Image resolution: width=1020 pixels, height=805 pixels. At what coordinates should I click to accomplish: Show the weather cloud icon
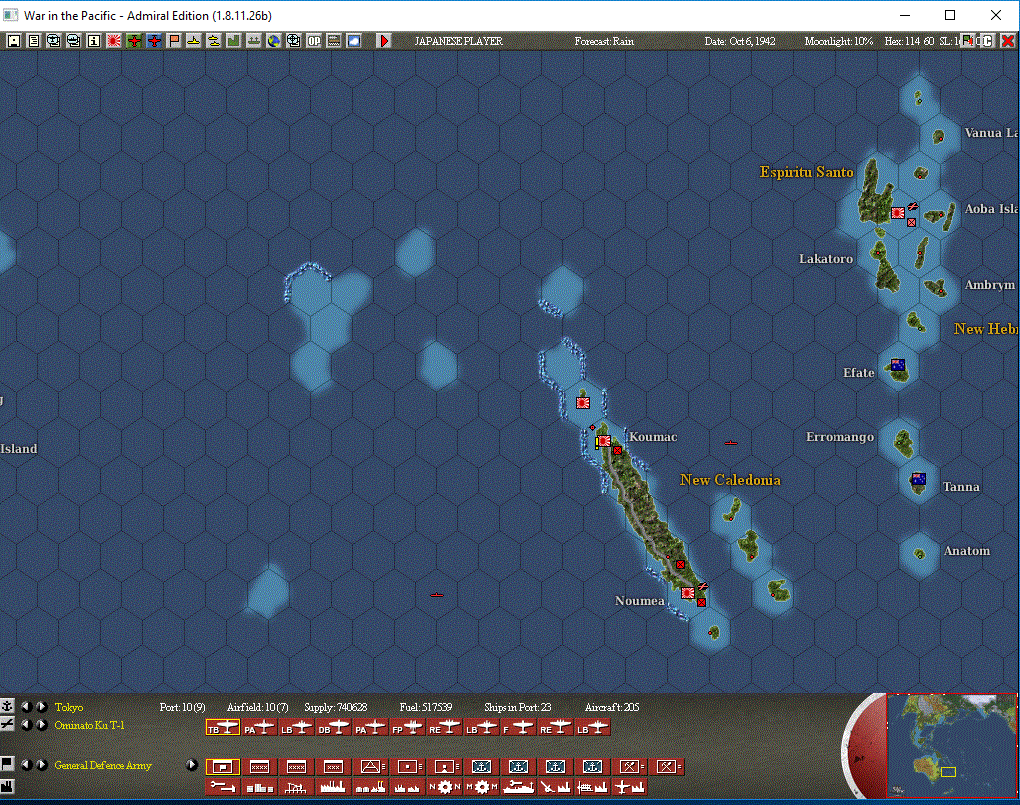(x=354, y=41)
